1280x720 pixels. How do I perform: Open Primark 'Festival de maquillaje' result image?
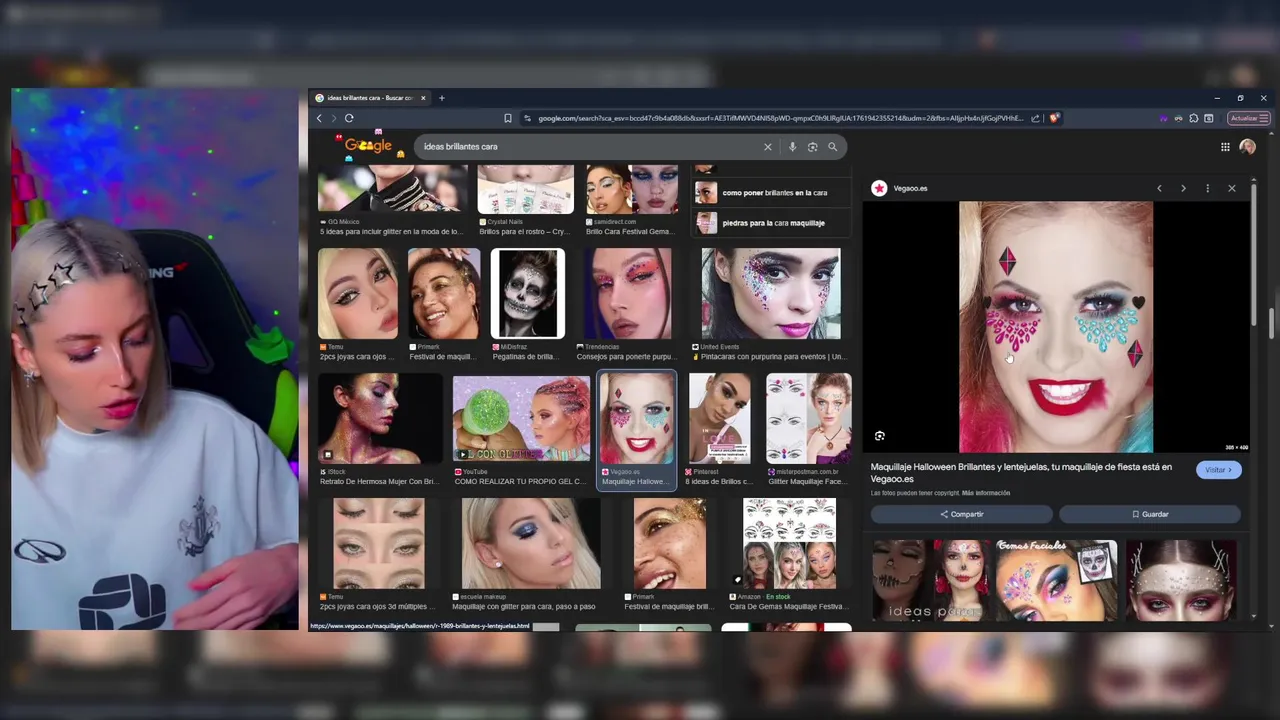tap(444, 294)
